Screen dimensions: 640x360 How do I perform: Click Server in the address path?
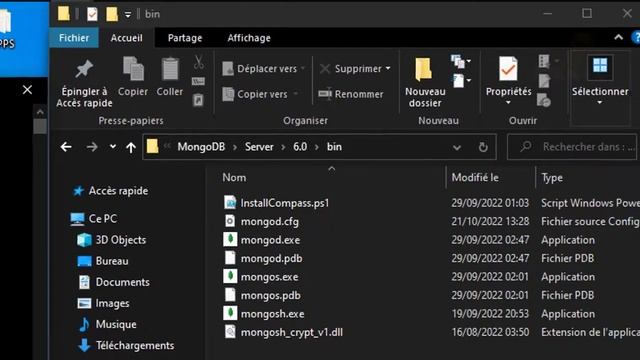259,147
